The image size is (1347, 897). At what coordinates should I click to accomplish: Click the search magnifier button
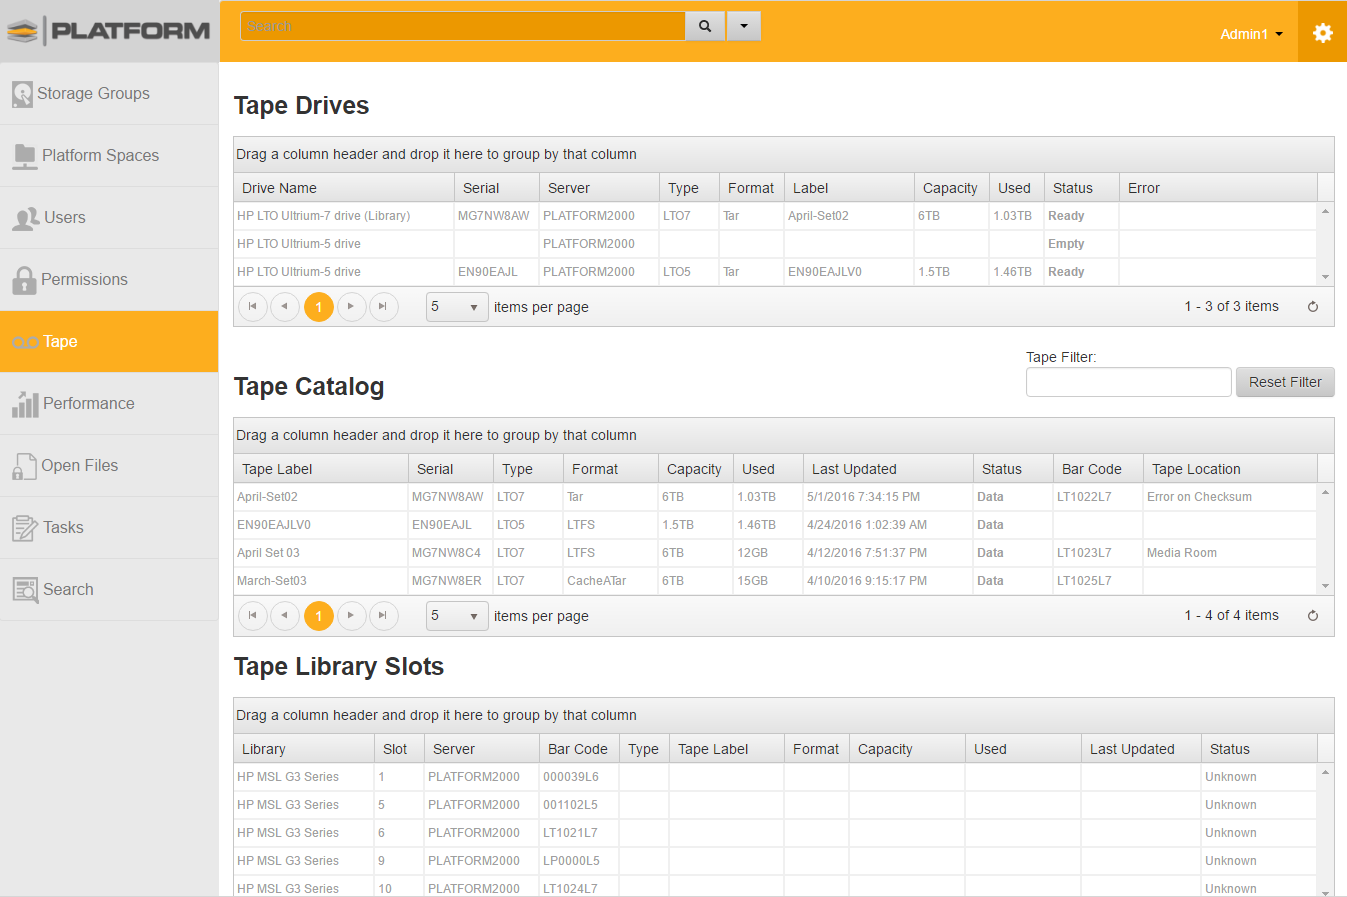(705, 26)
